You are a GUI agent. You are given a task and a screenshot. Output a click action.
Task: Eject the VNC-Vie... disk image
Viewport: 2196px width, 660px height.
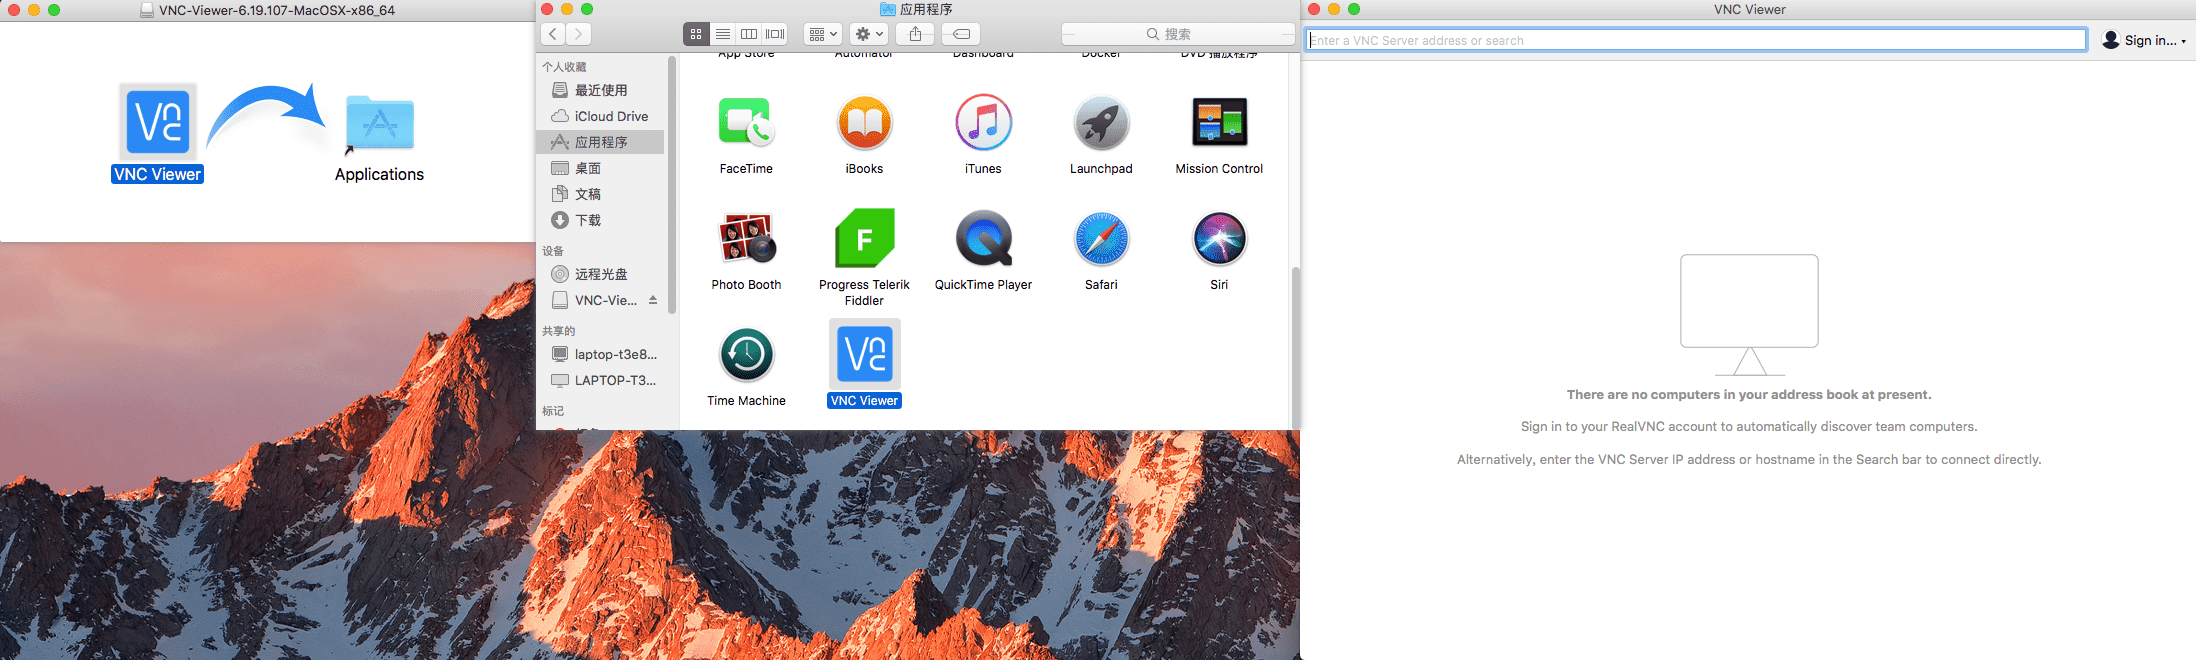[x=653, y=300]
